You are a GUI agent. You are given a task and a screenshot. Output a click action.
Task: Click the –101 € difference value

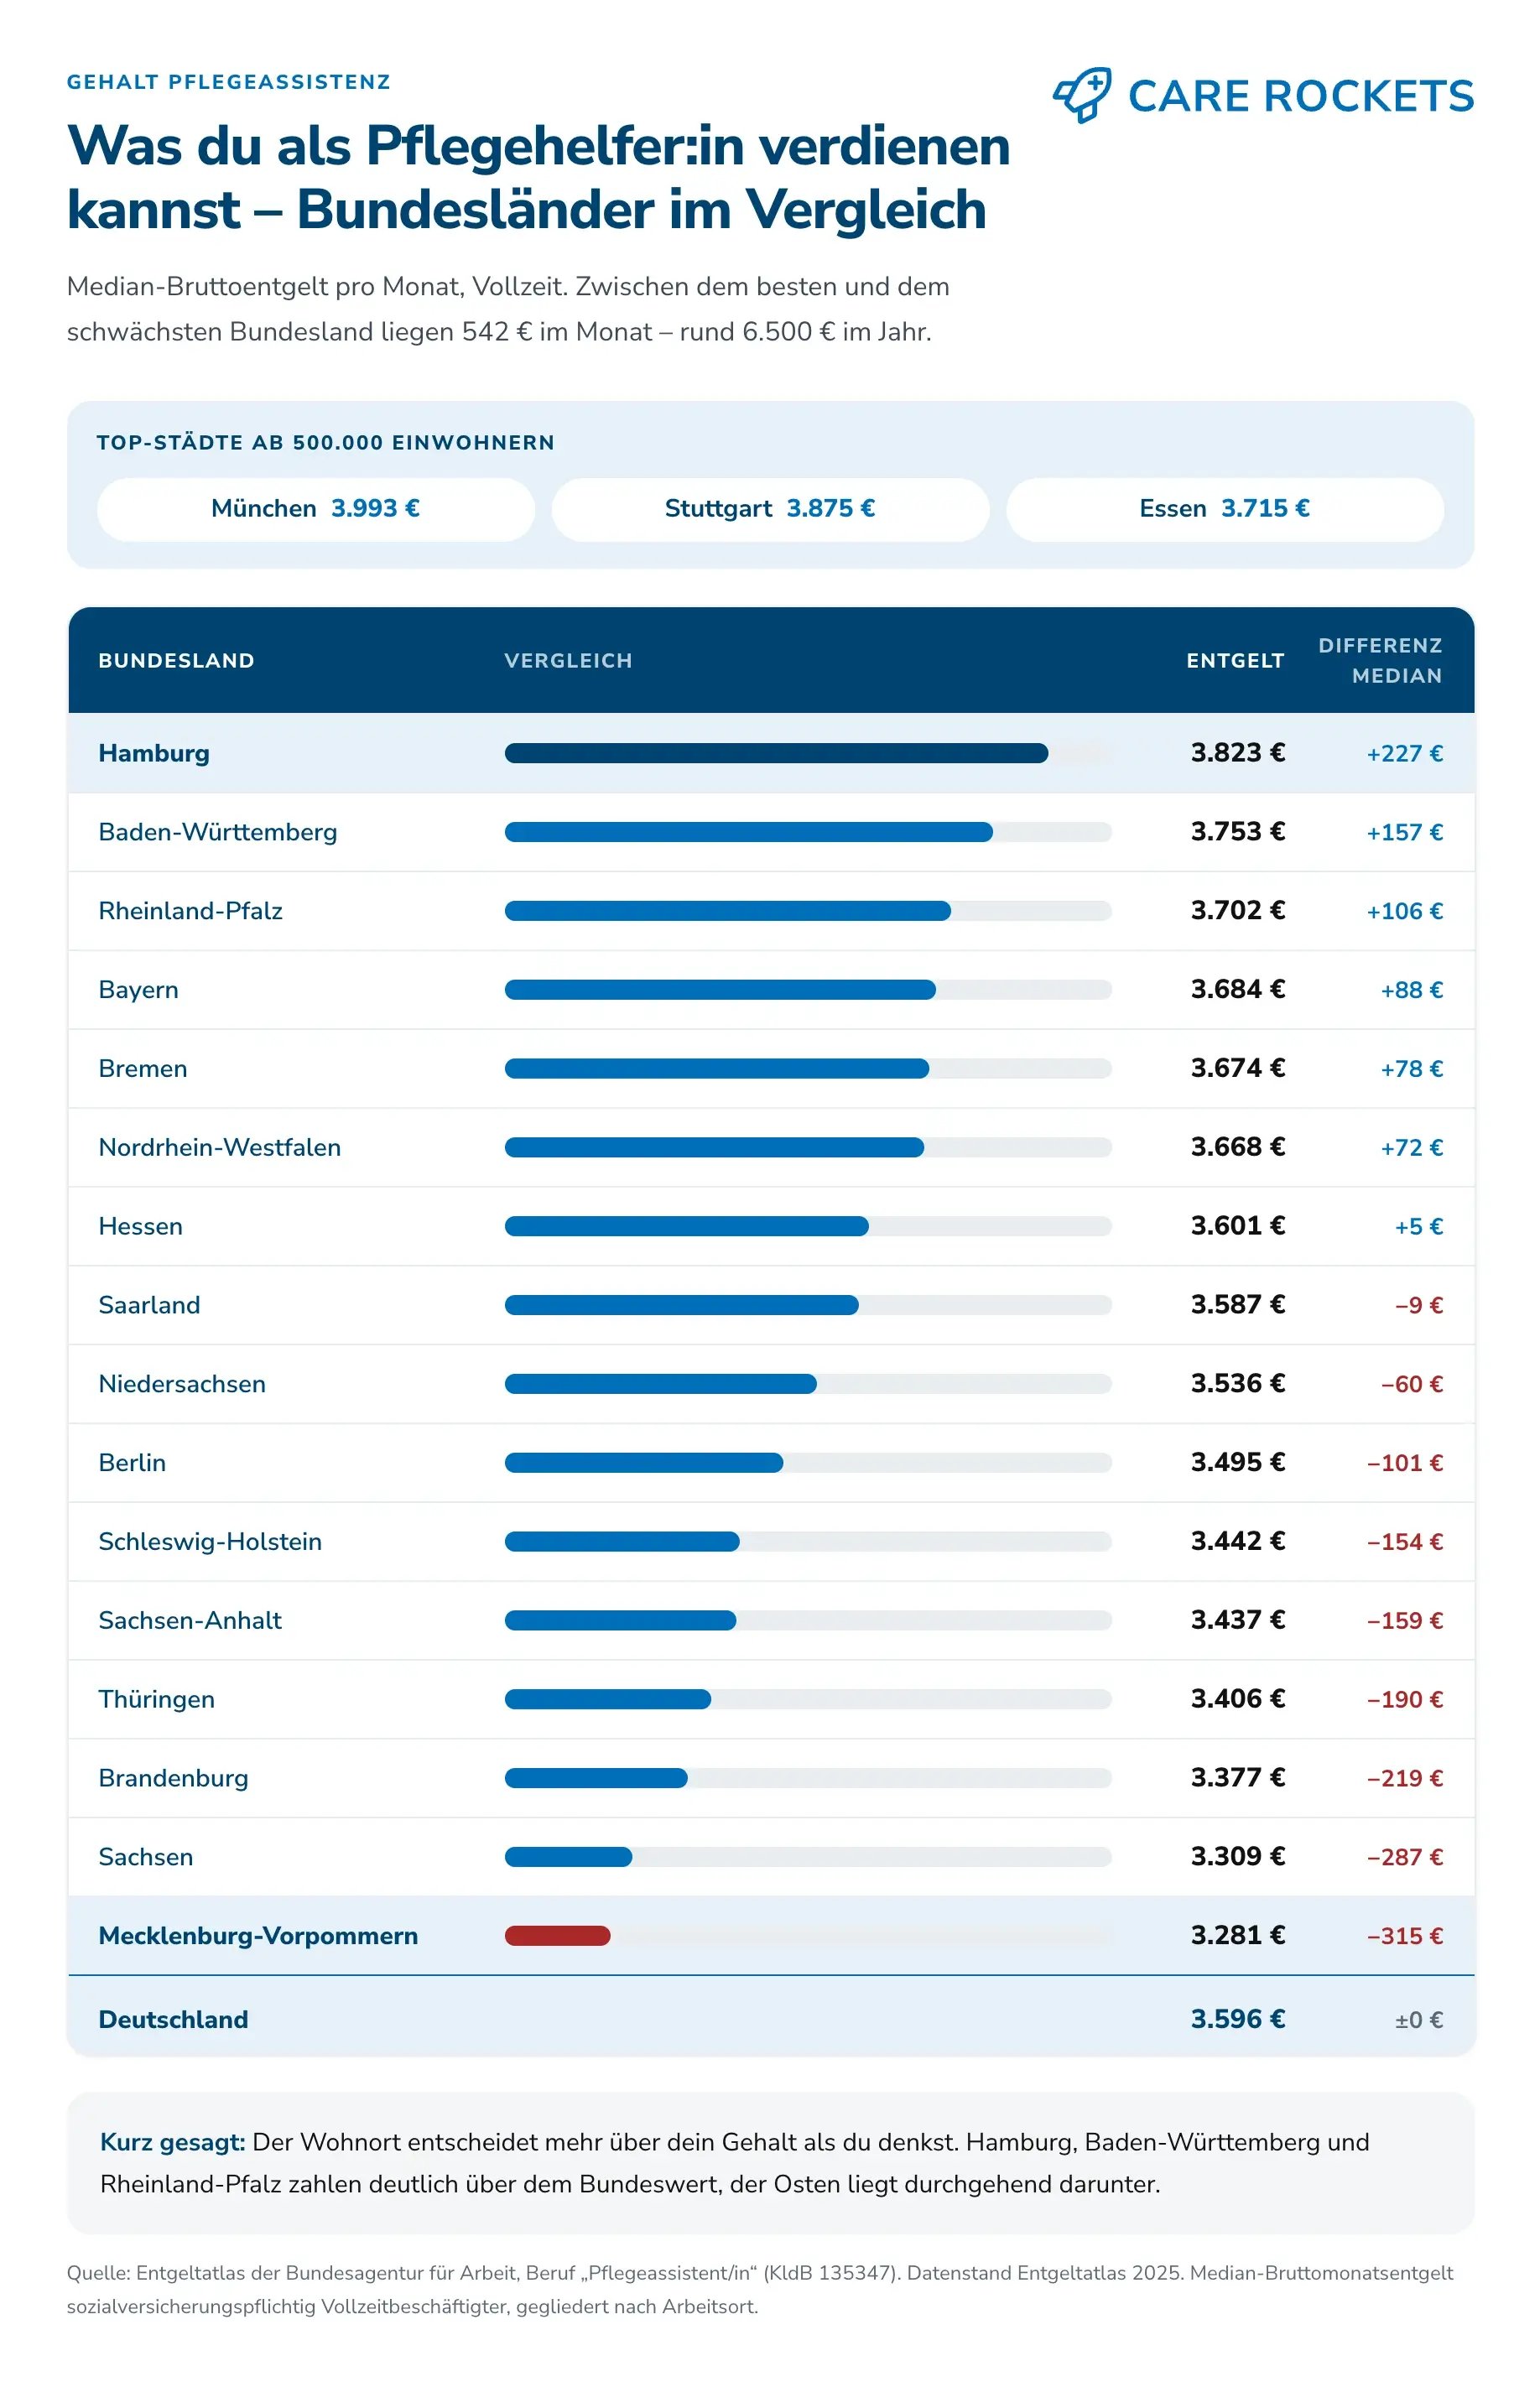1405,1464
